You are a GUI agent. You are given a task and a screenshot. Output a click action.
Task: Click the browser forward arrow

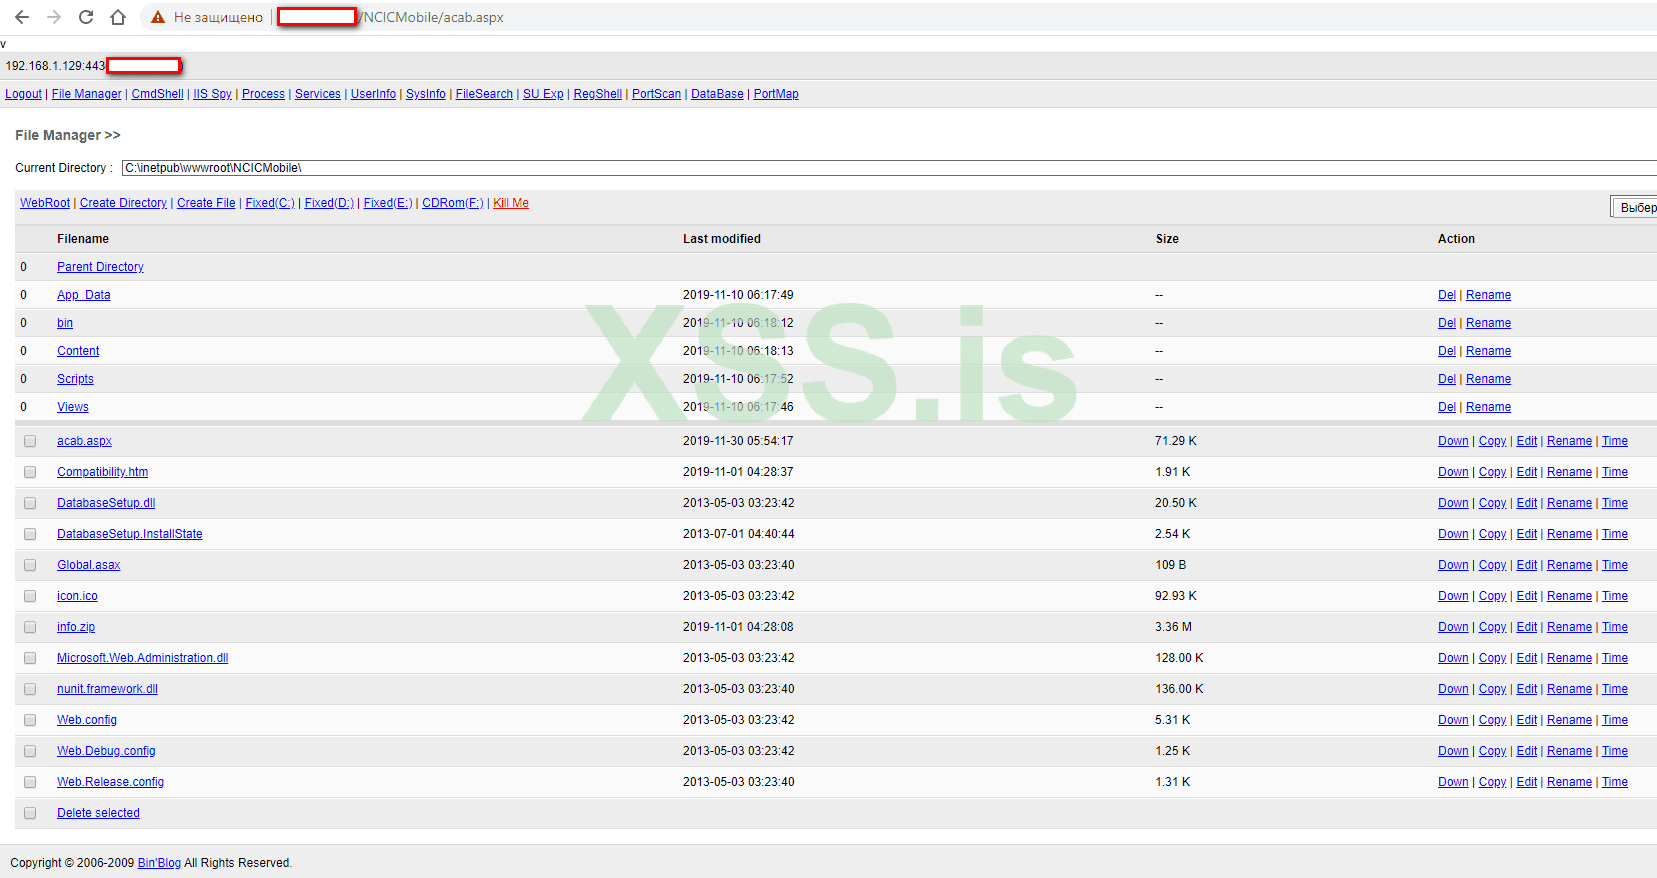coord(54,17)
